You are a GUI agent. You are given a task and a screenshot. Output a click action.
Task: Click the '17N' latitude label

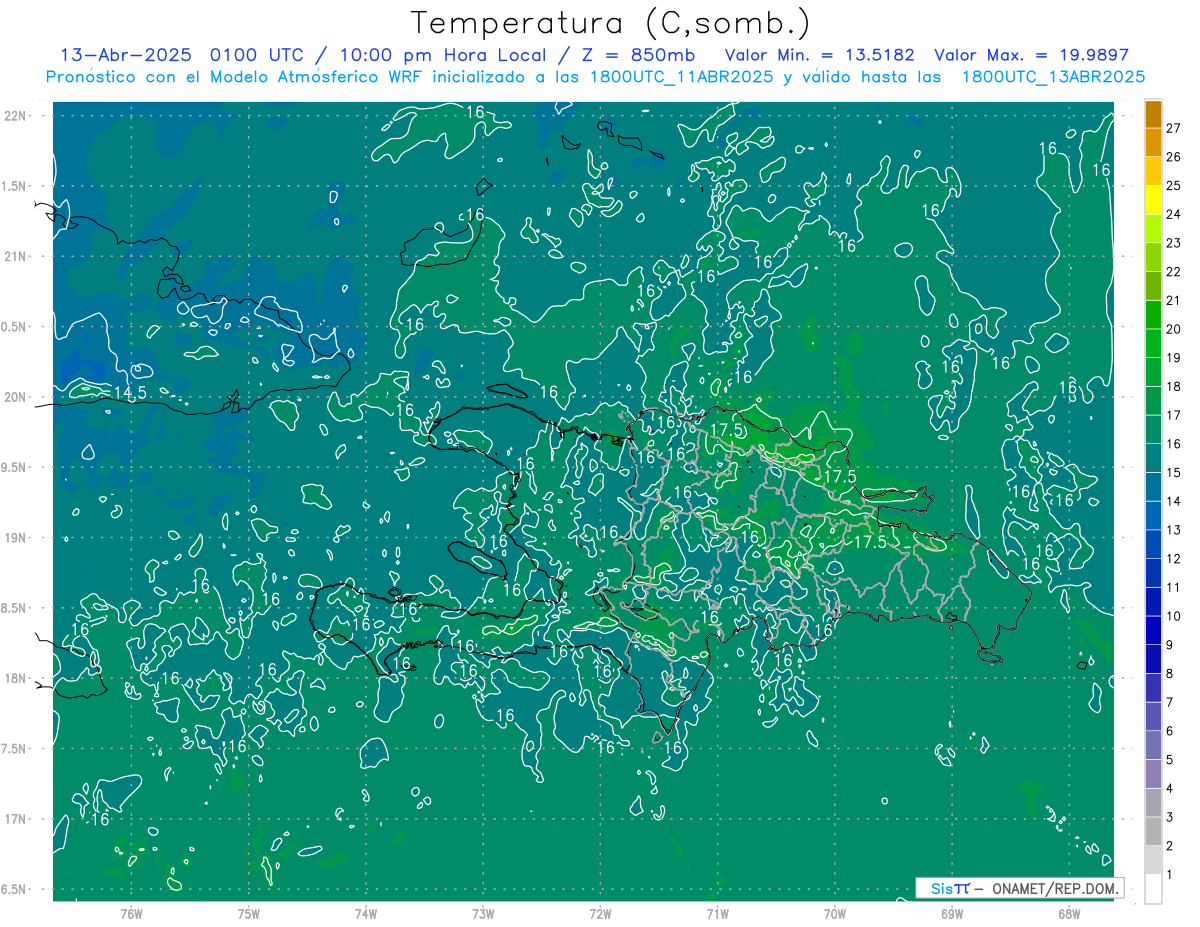[x=15, y=819]
